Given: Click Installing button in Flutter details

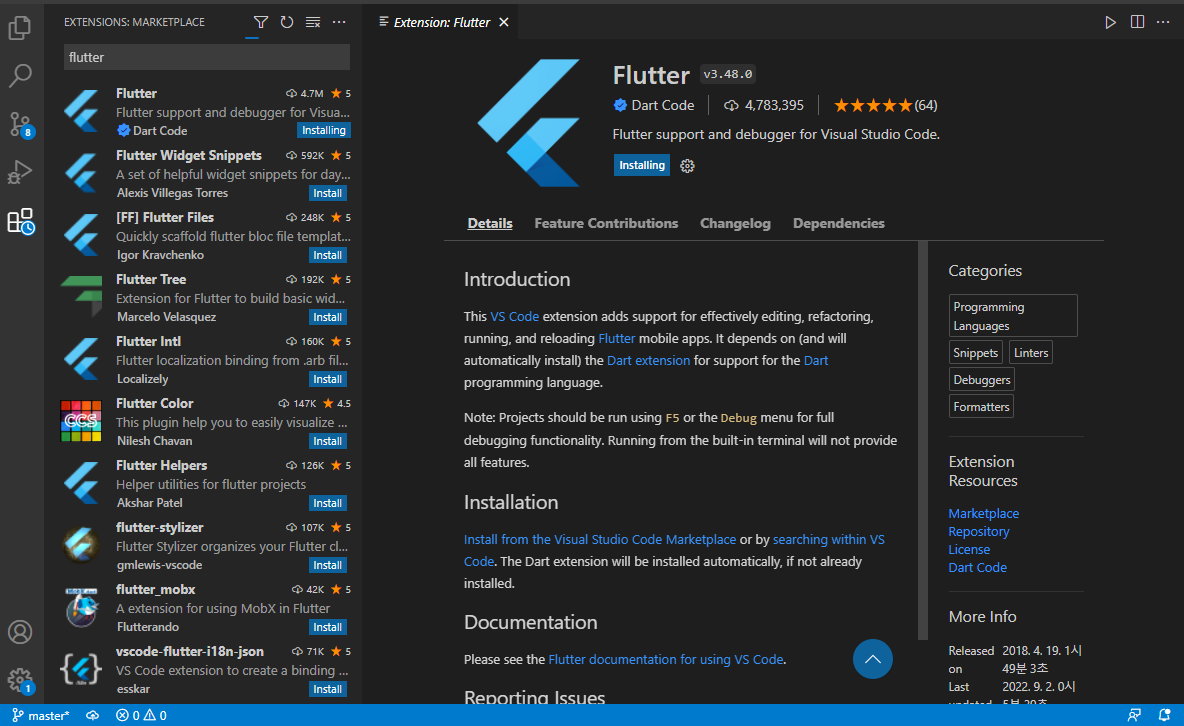Looking at the screenshot, I should 642,165.
